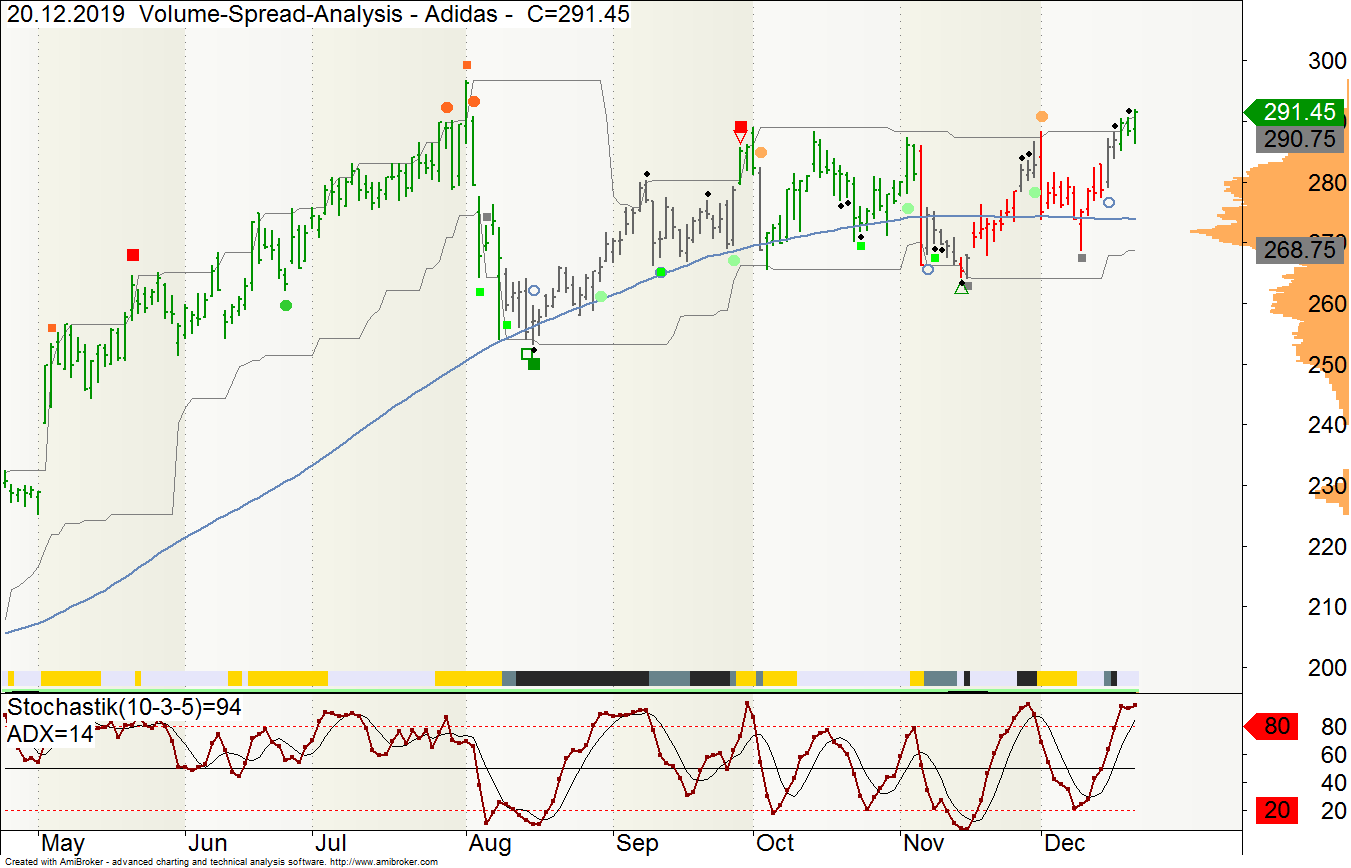Click the red square marker in late September
Viewport: 1351px width, 868px height.
[741, 127]
